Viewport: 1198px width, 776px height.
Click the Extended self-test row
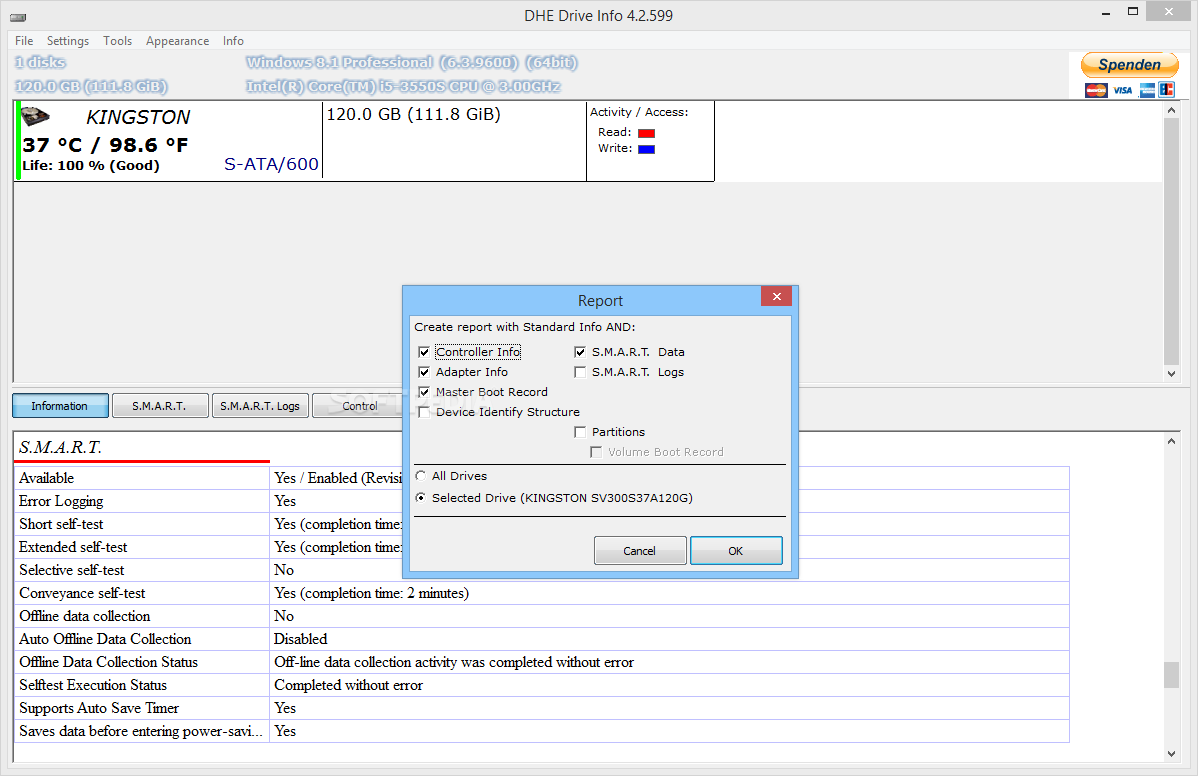(542, 547)
